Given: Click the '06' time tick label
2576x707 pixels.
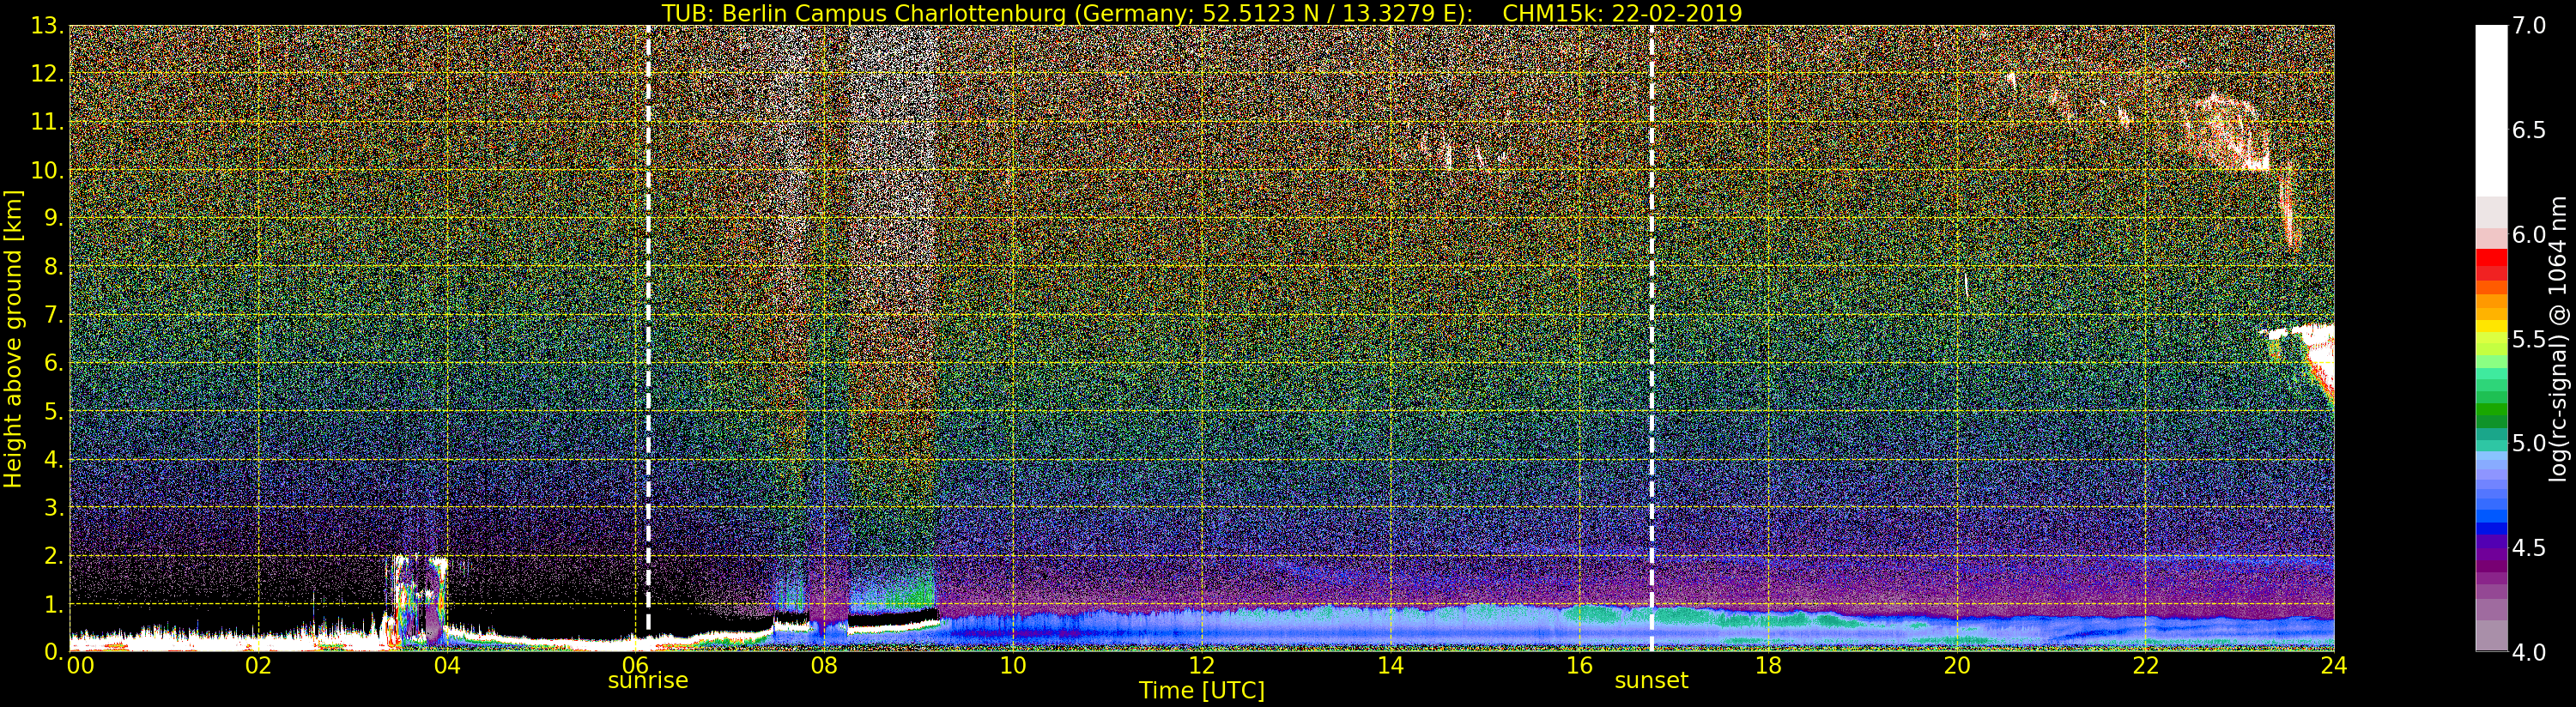Looking at the screenshot, I should click(x=635, y=666).
